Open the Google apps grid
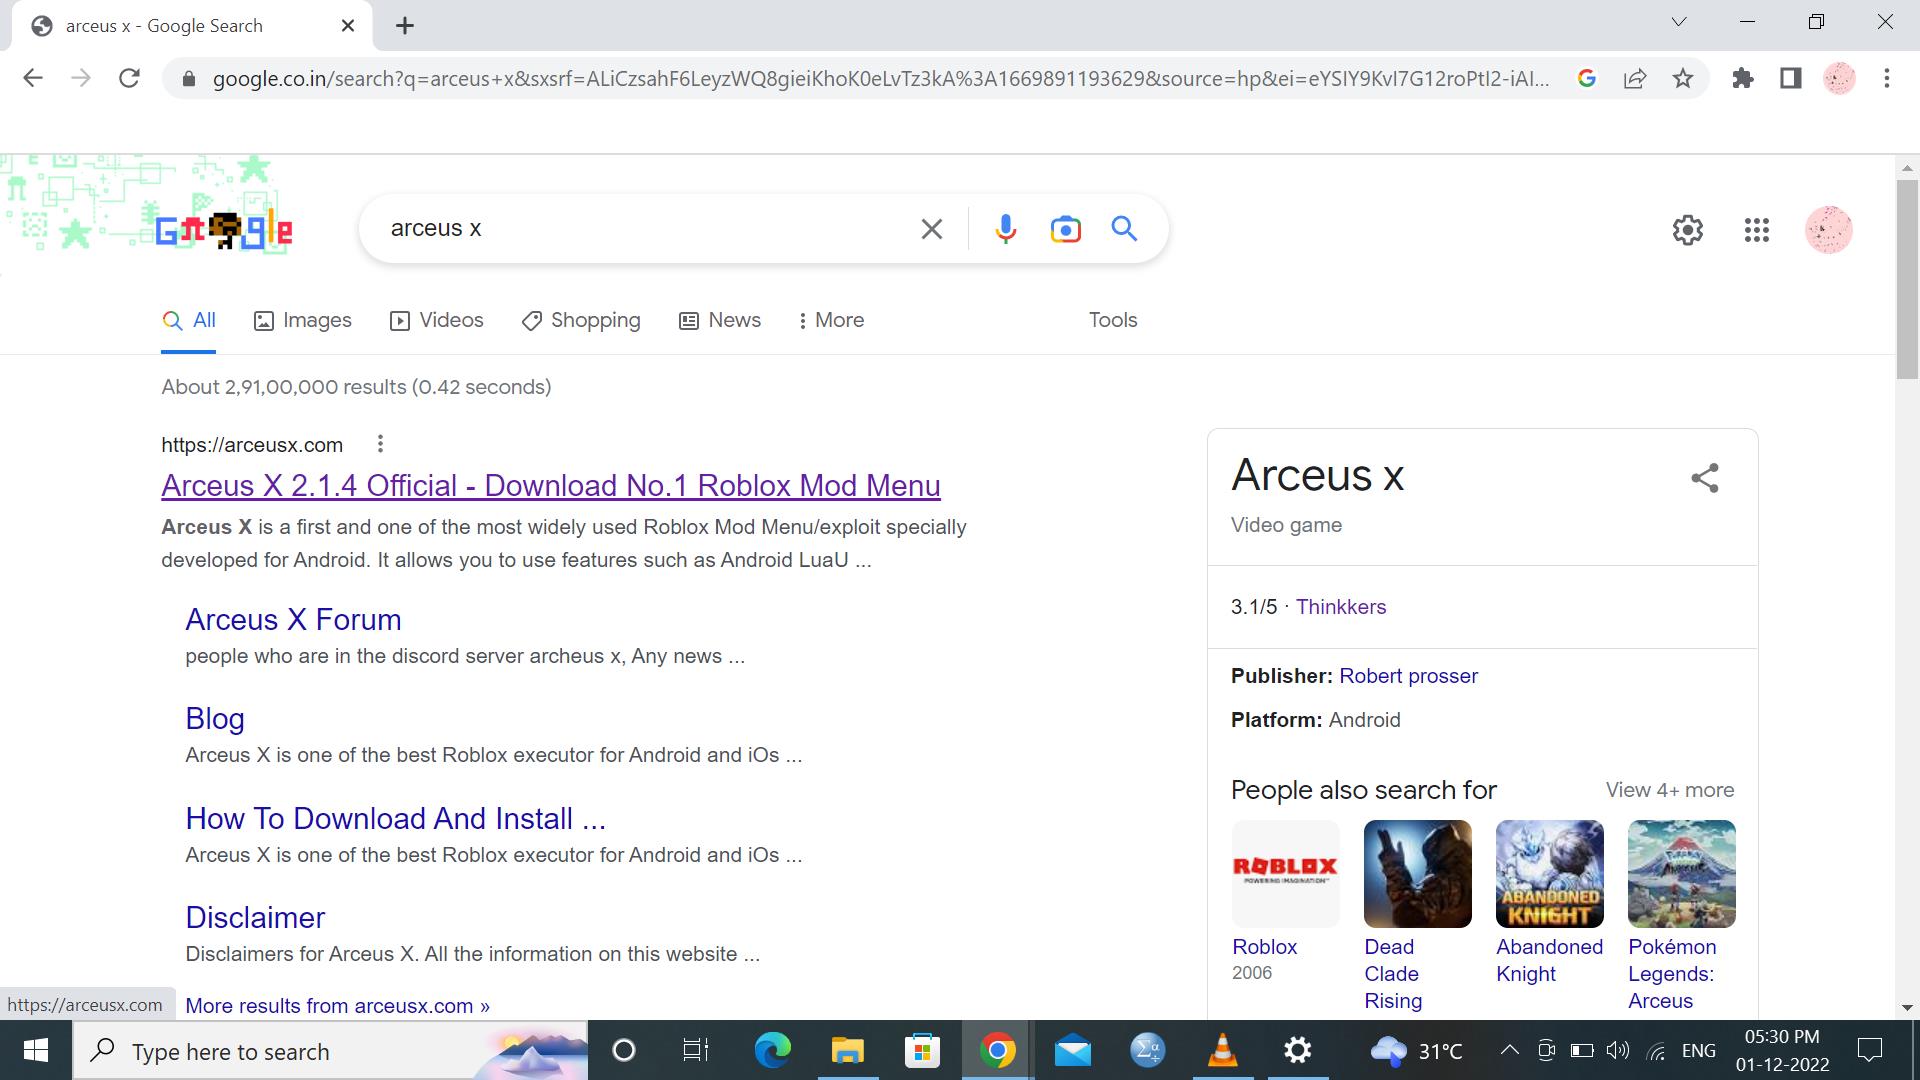Screen dimensions: 1920x1080 (x=1757, y=230)
